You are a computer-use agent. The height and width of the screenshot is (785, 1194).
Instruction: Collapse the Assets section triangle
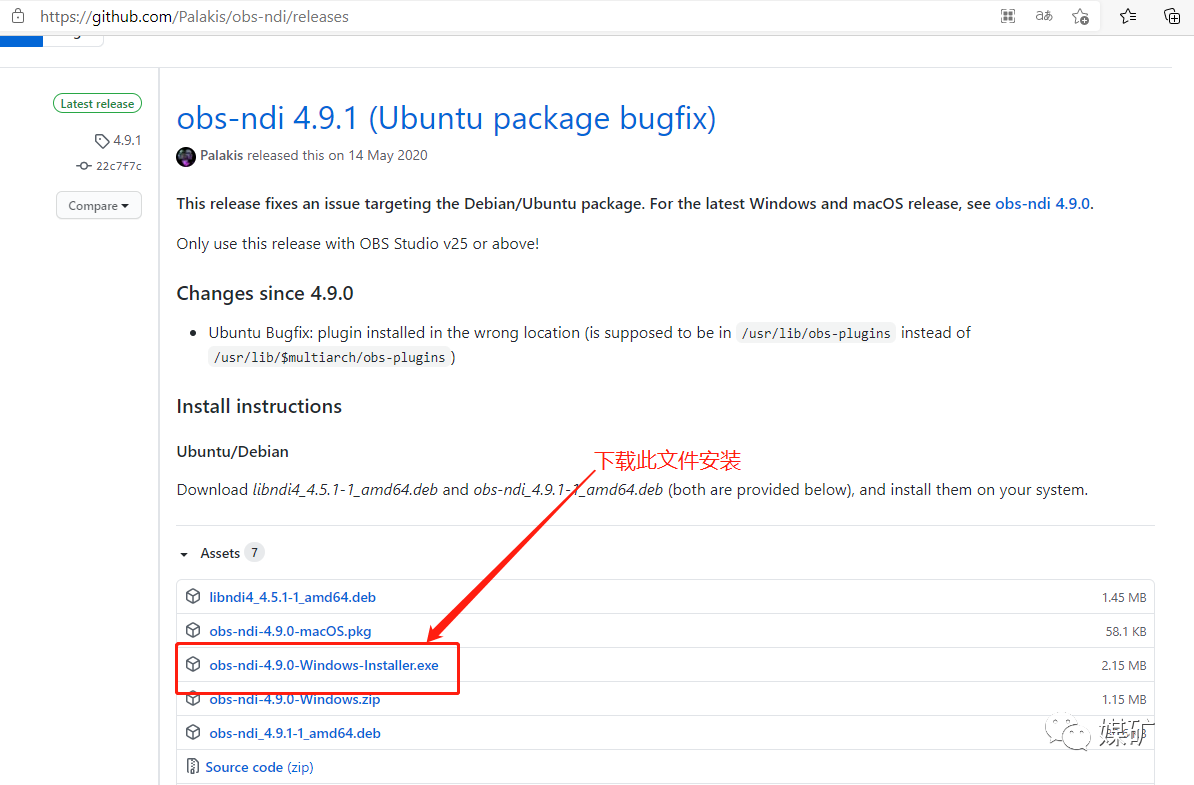pyautogui.click(x=184, y=554)
